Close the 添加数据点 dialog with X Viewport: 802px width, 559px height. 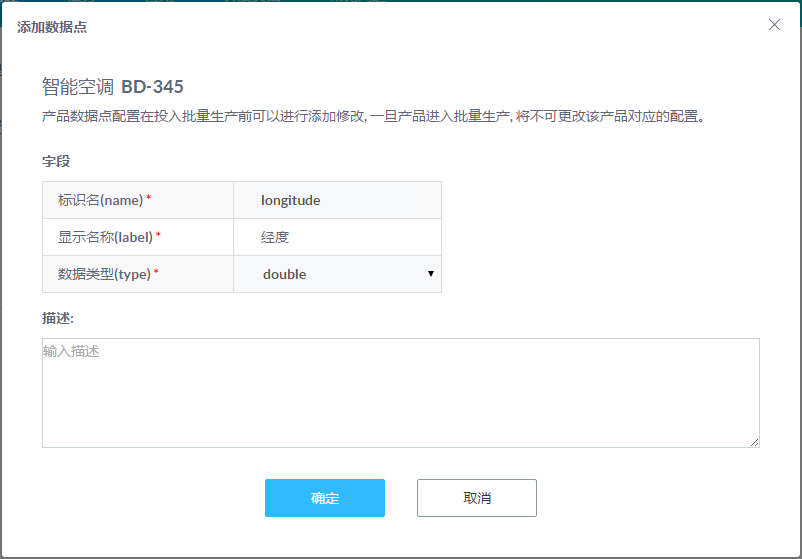(774, 25)
